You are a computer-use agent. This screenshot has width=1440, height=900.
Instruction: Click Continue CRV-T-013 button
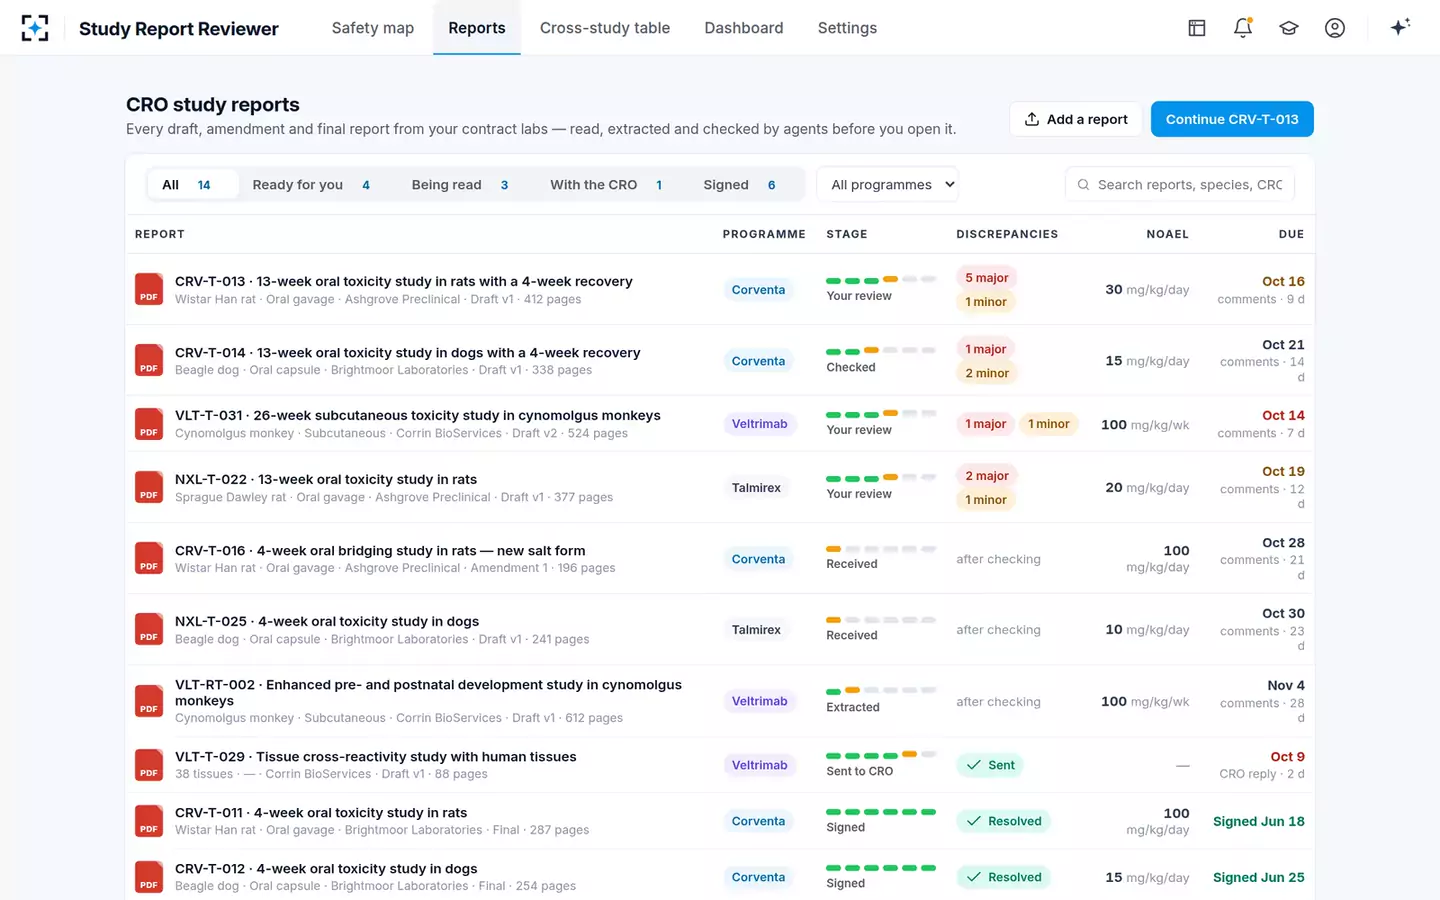[1232, 119]
